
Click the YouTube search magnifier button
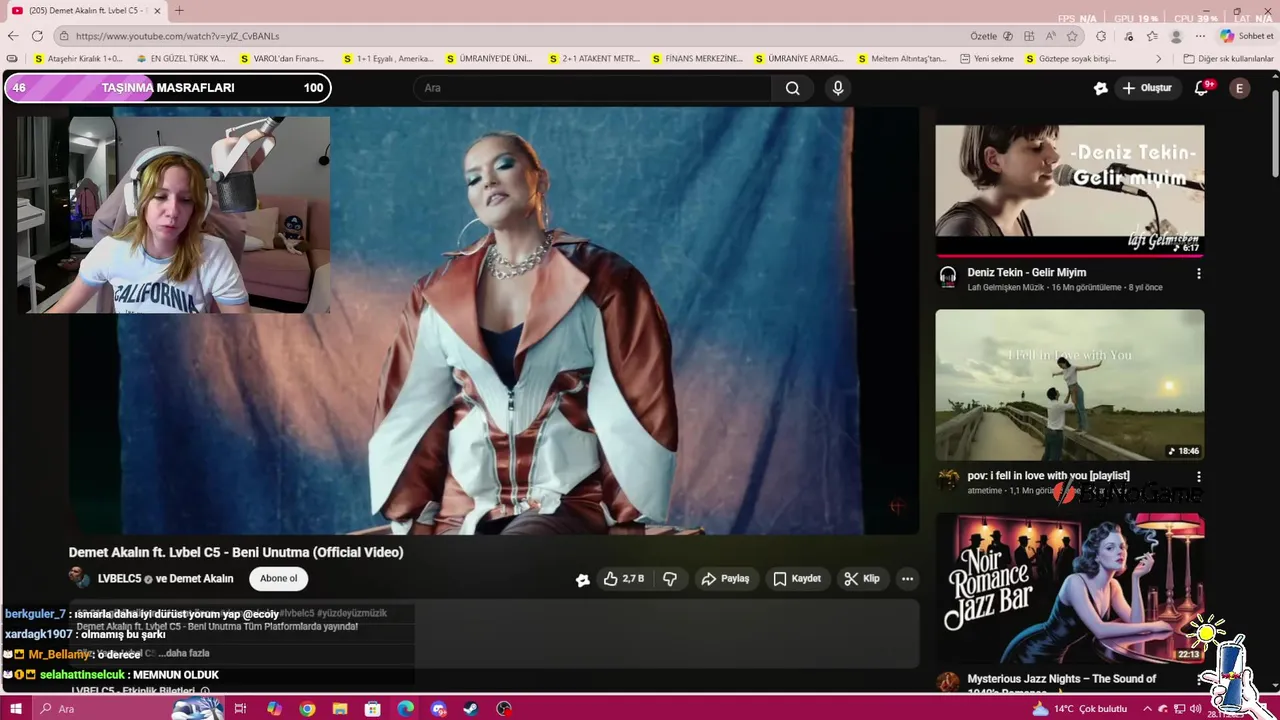coord(792,88)
